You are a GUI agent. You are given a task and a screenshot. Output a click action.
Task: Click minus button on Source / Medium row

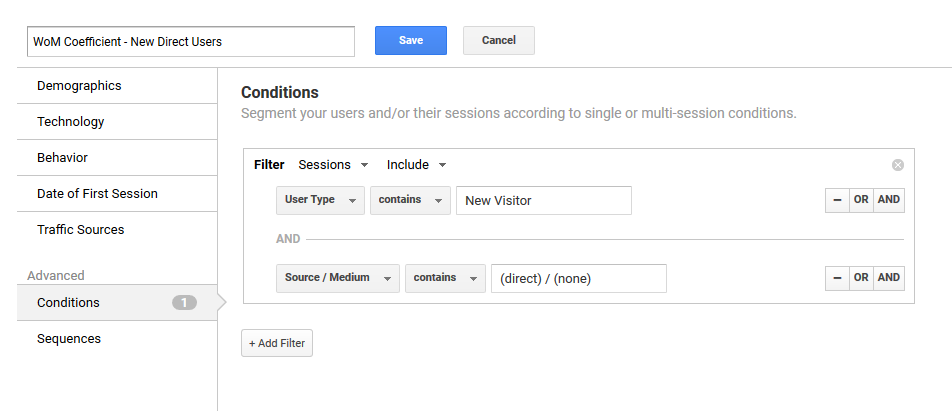(x=837, y=278)
